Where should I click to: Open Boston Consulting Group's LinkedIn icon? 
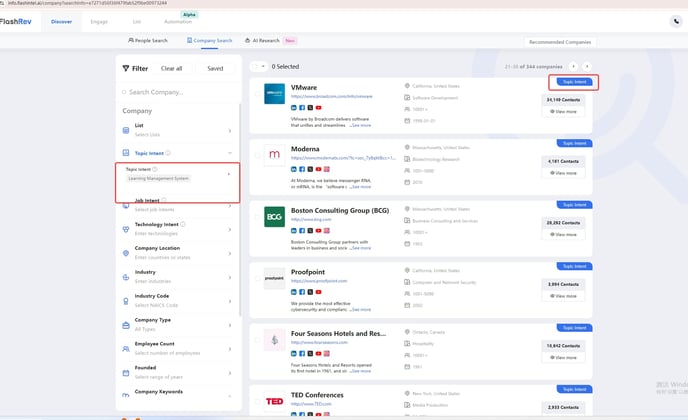[294, 230]
